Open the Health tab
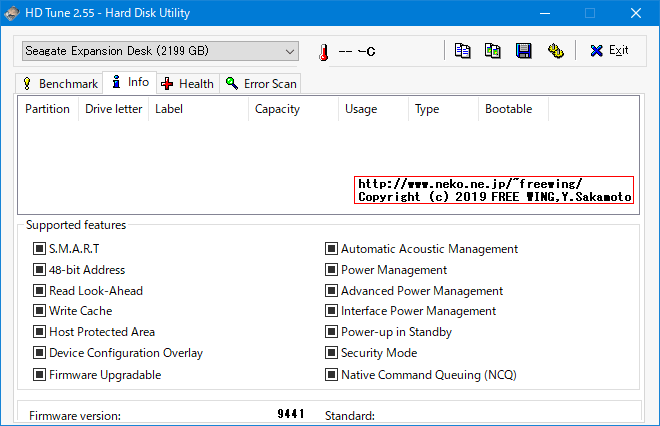660x426 pixels. pyautogui.click(x=187, y=84)
